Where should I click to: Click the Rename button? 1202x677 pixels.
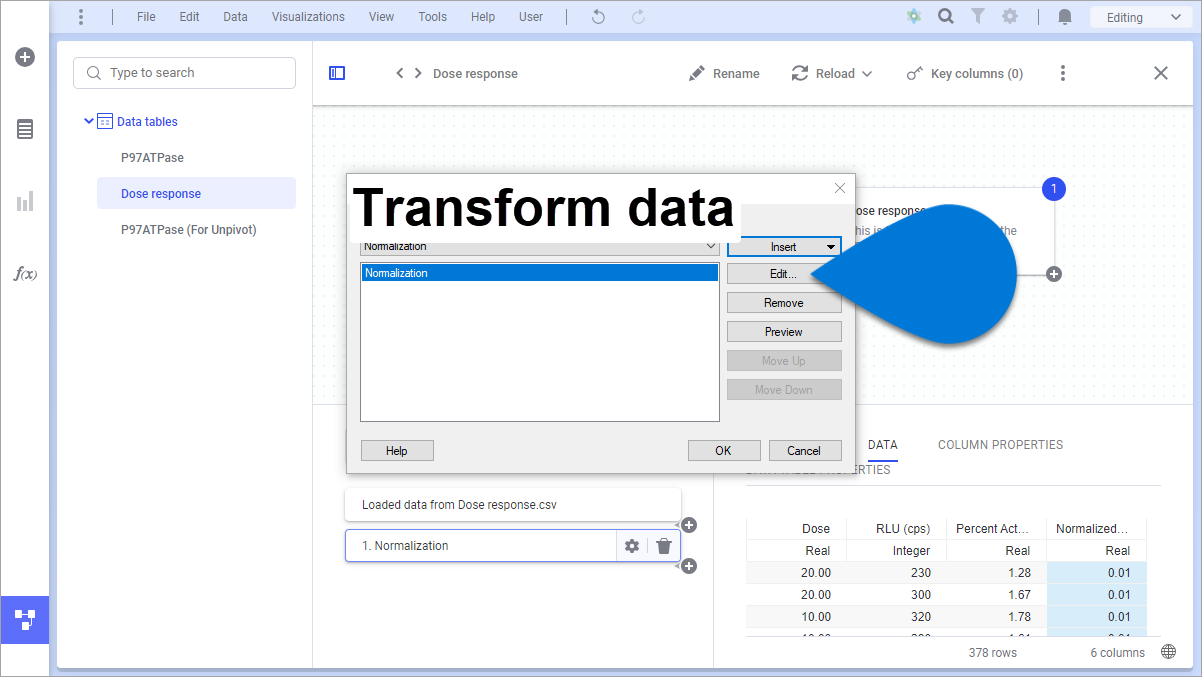coord(724,74)
